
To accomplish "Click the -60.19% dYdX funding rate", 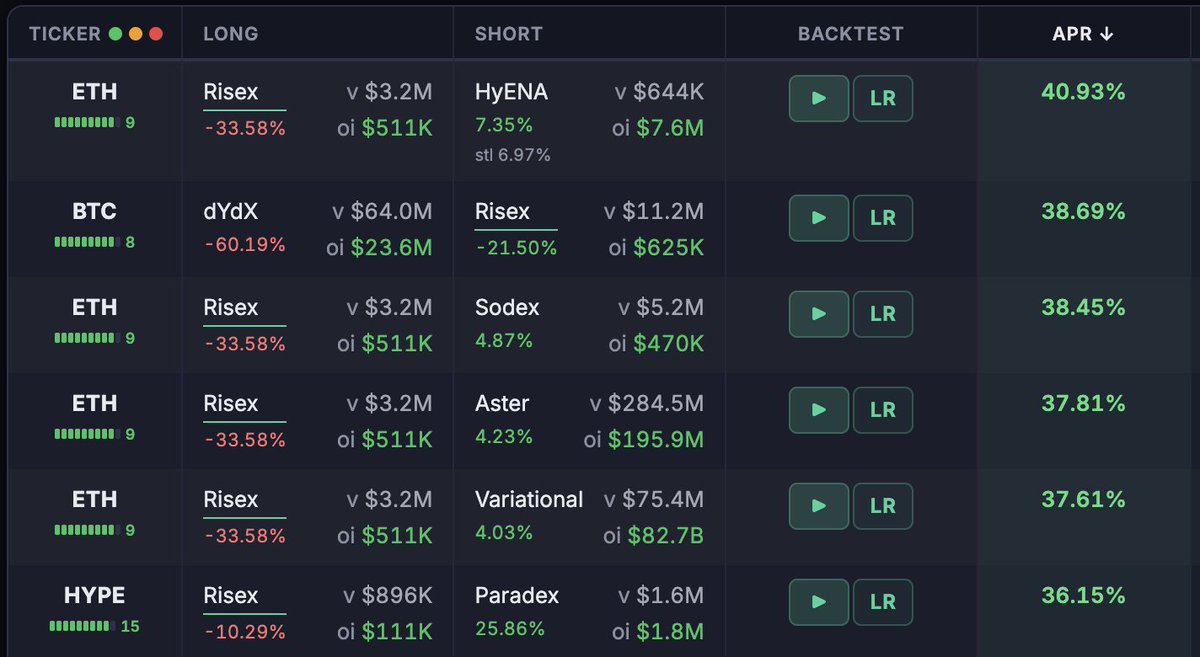I will pos(245,245).
